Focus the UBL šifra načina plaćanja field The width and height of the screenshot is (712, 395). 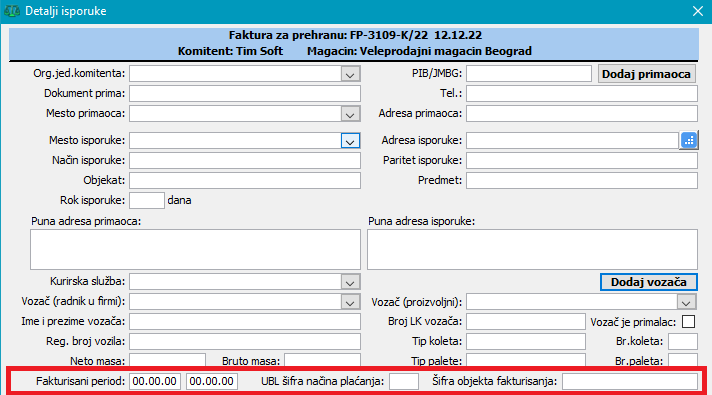point(404,381)
